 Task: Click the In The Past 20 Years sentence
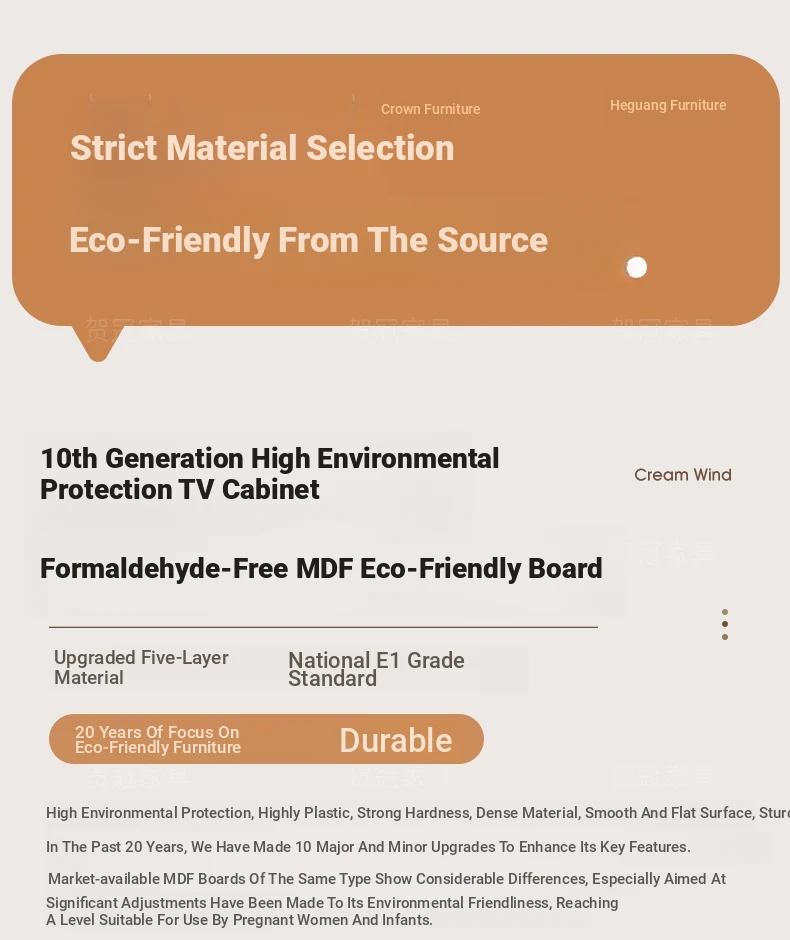tap(368, 847)
